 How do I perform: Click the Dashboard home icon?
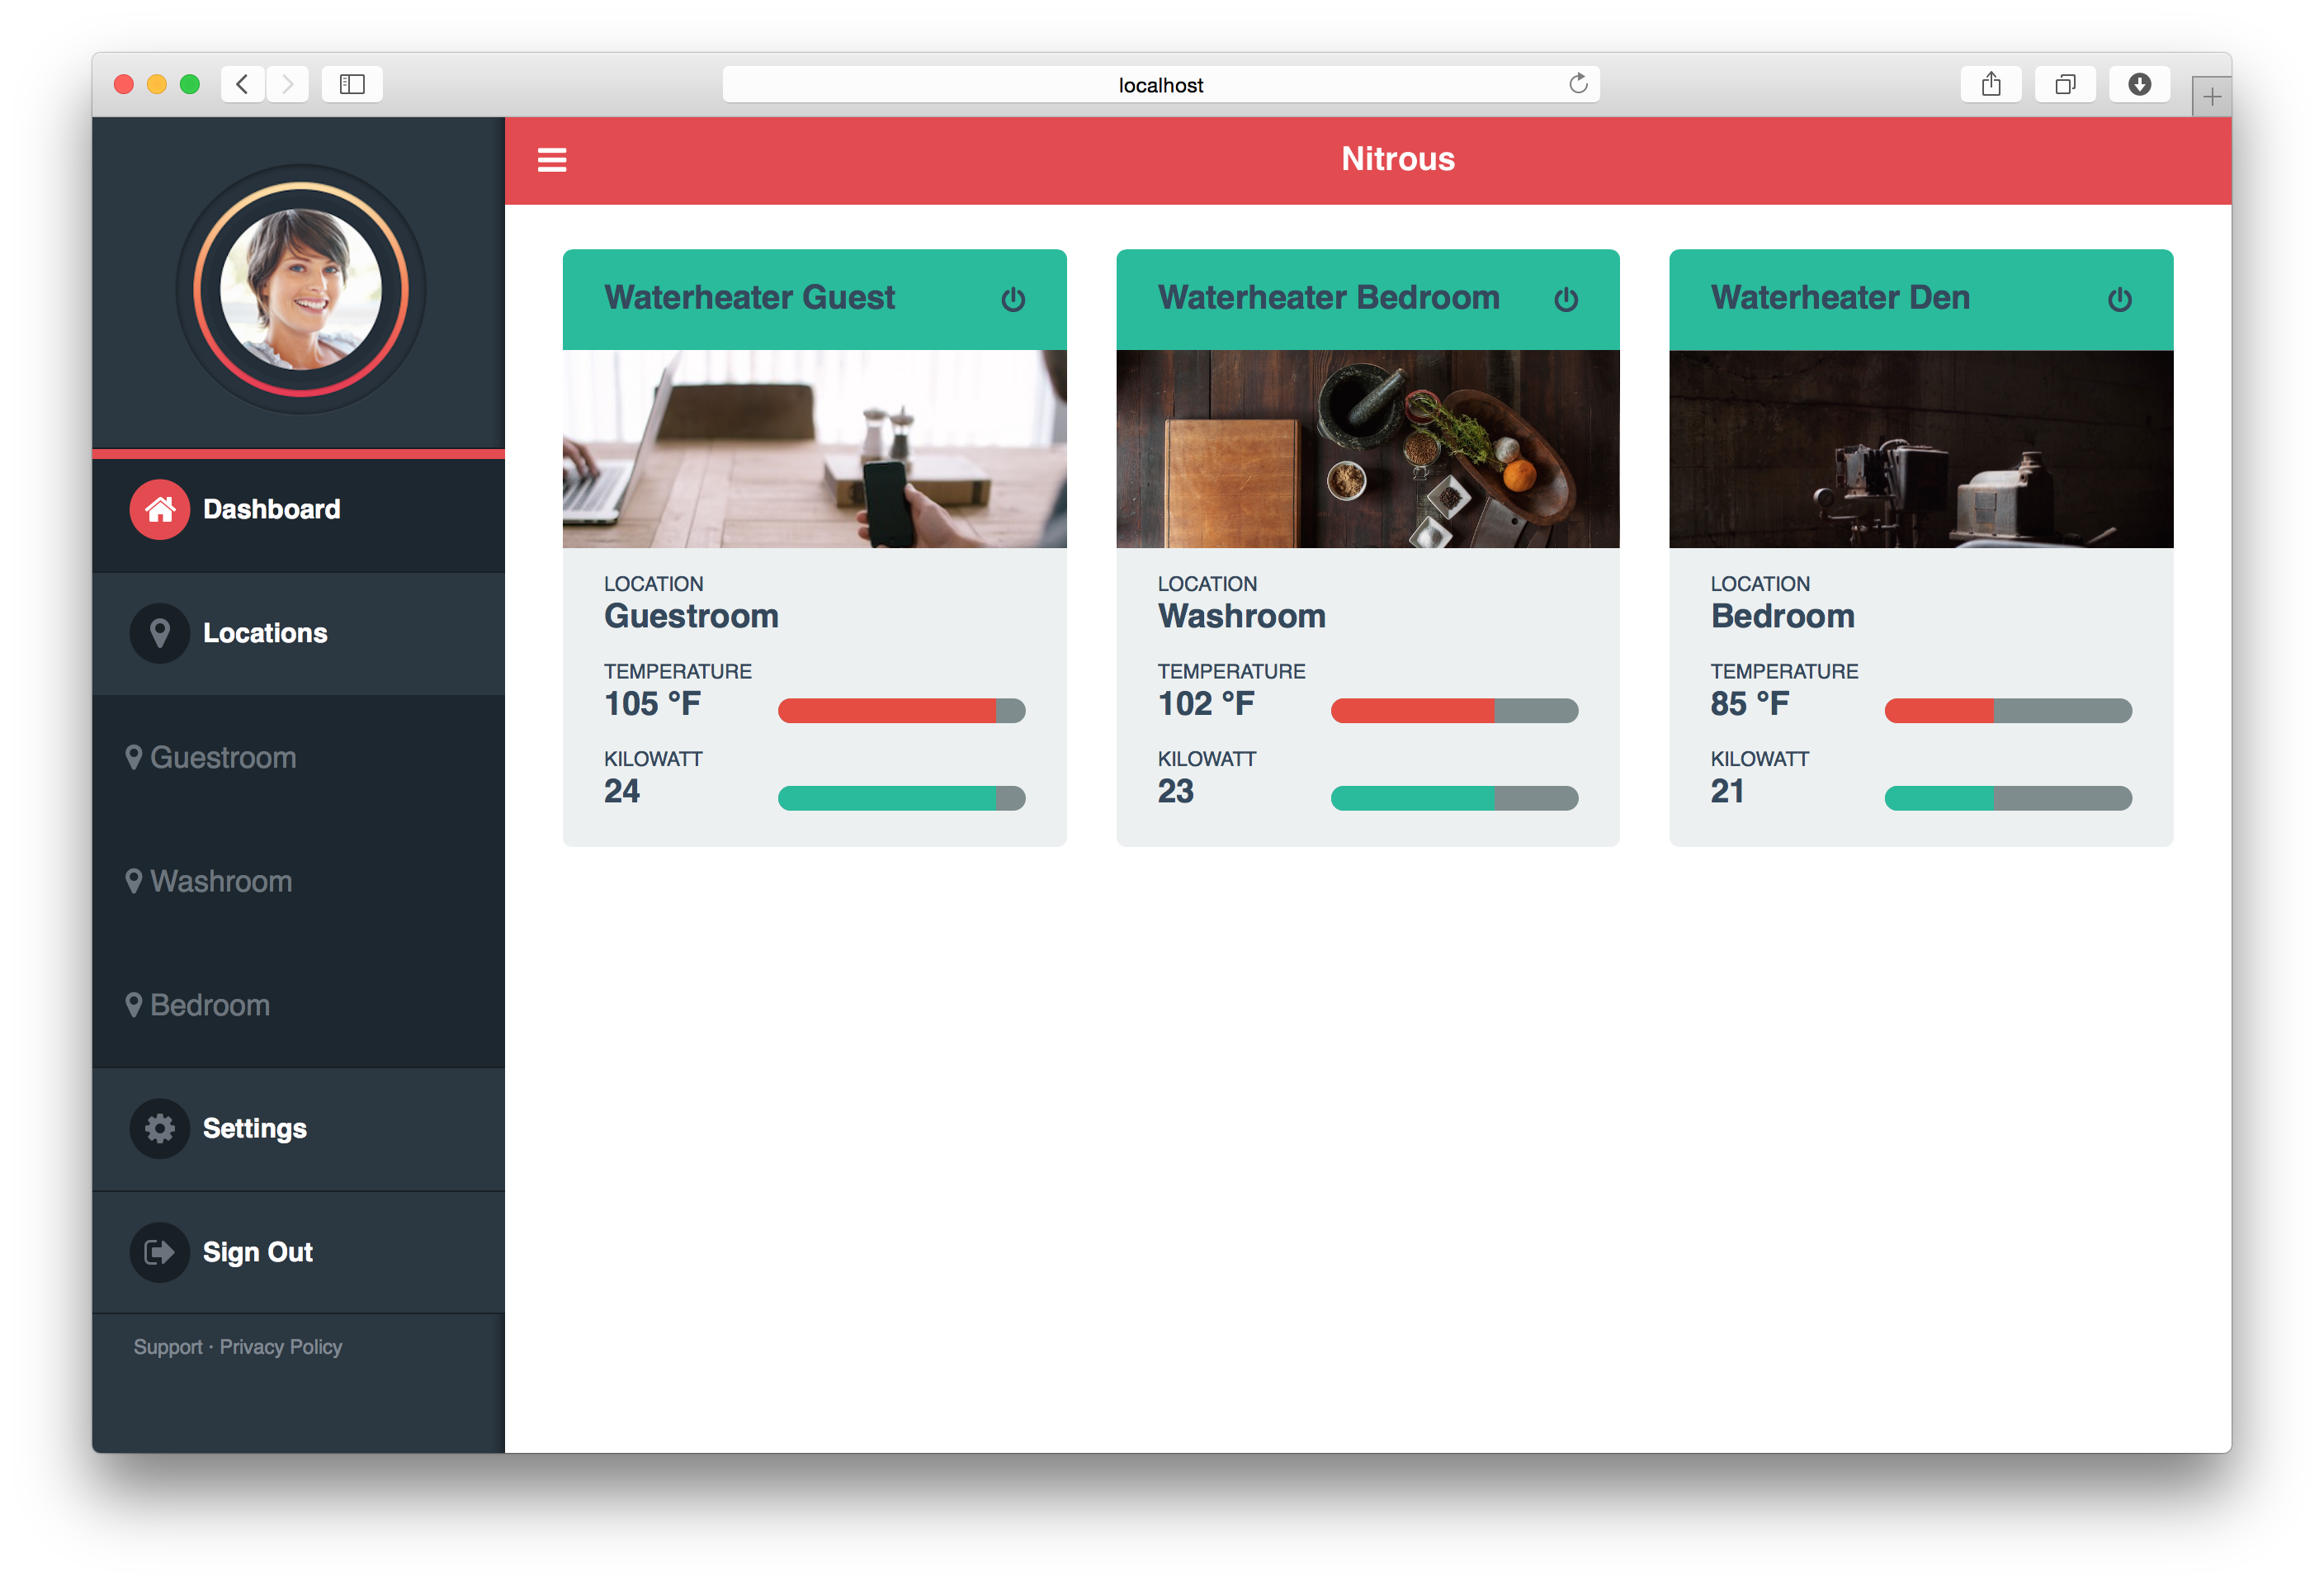click(160, 510)
